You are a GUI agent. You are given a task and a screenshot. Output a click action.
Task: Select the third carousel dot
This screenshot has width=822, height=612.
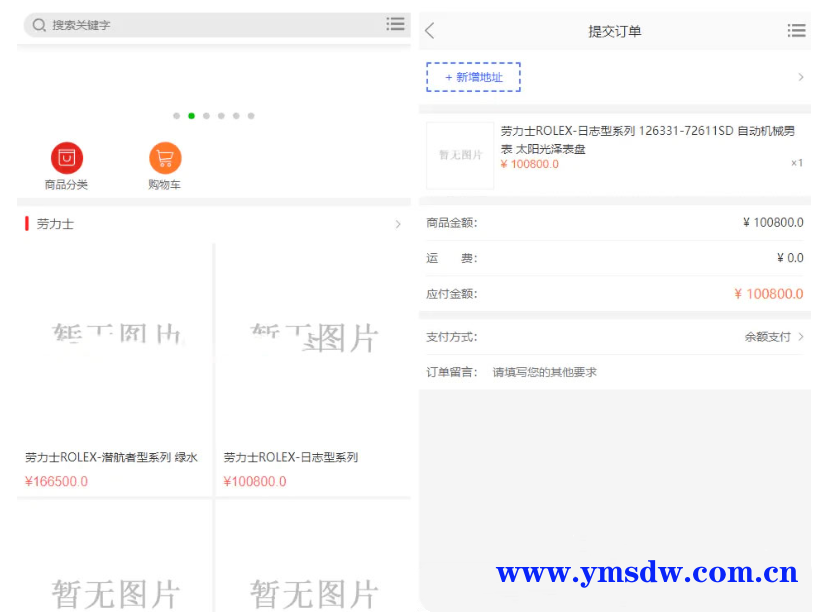207,116
